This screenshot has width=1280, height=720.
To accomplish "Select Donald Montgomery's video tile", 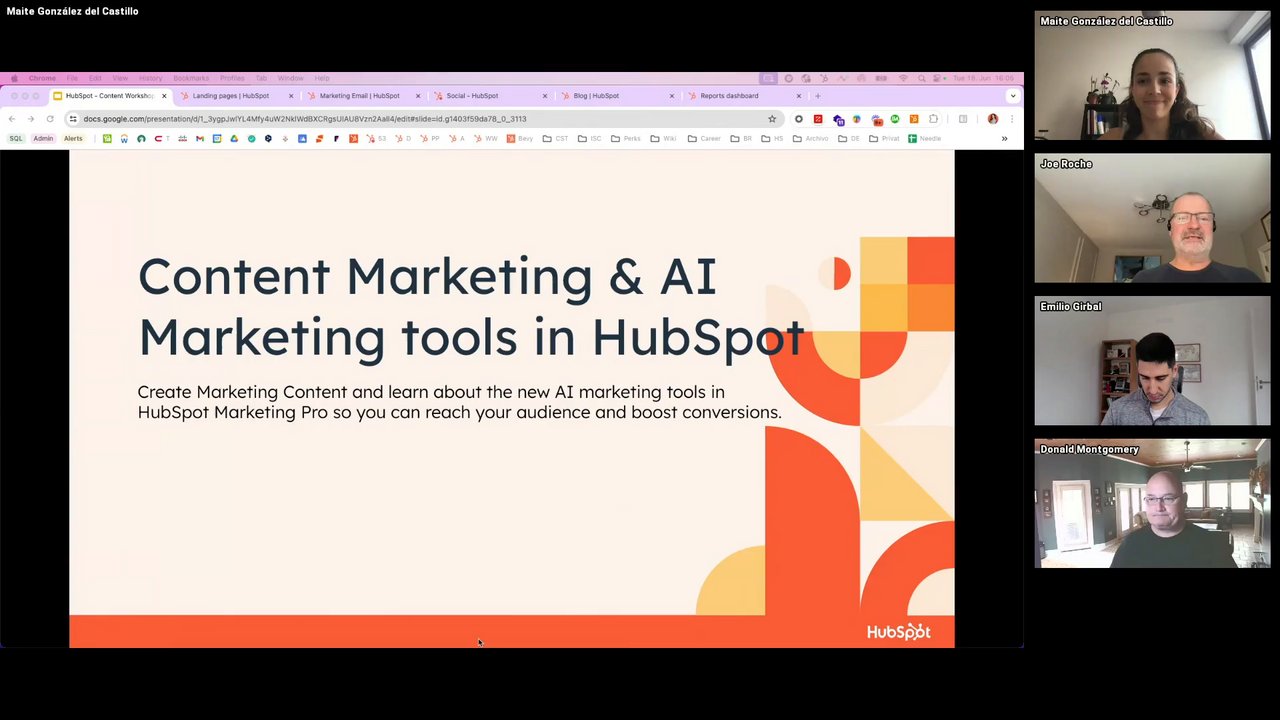I will pyautogui.click(x=1152, y=504).
